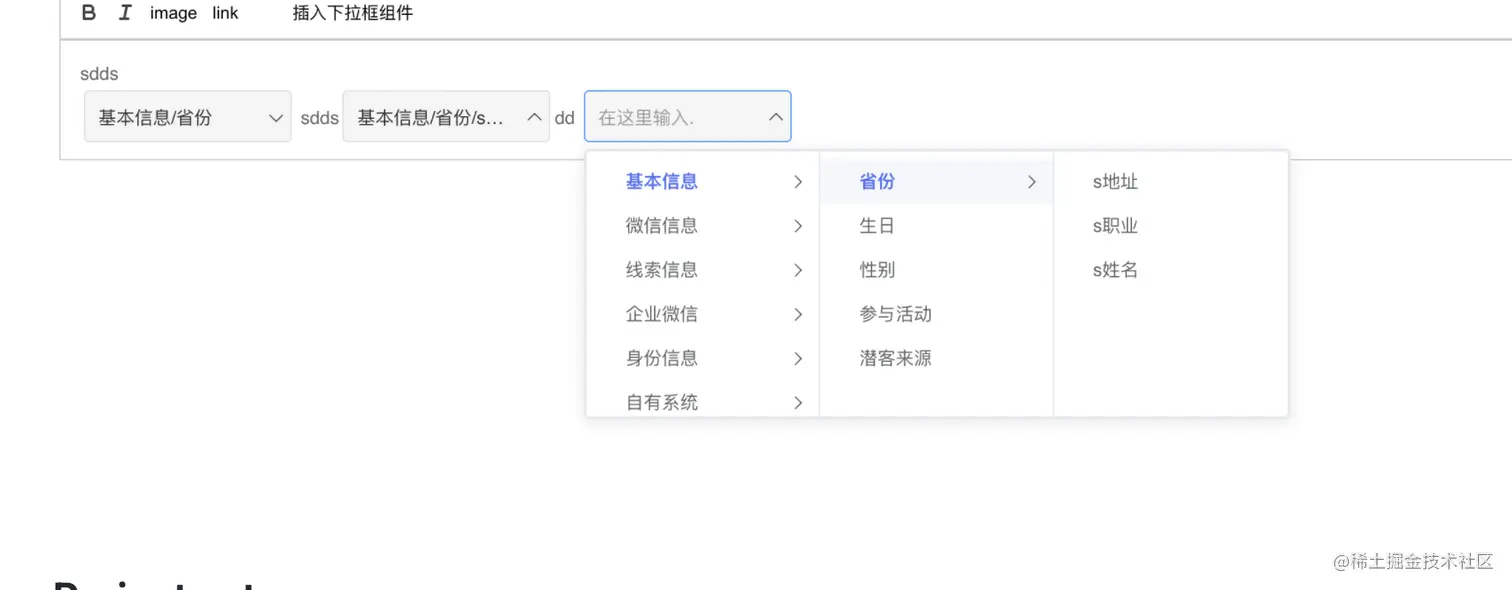Expand the 企业微信 submenu arrow
The height and width of the screenshot is (590, 1512).
(x=798, y=314)
